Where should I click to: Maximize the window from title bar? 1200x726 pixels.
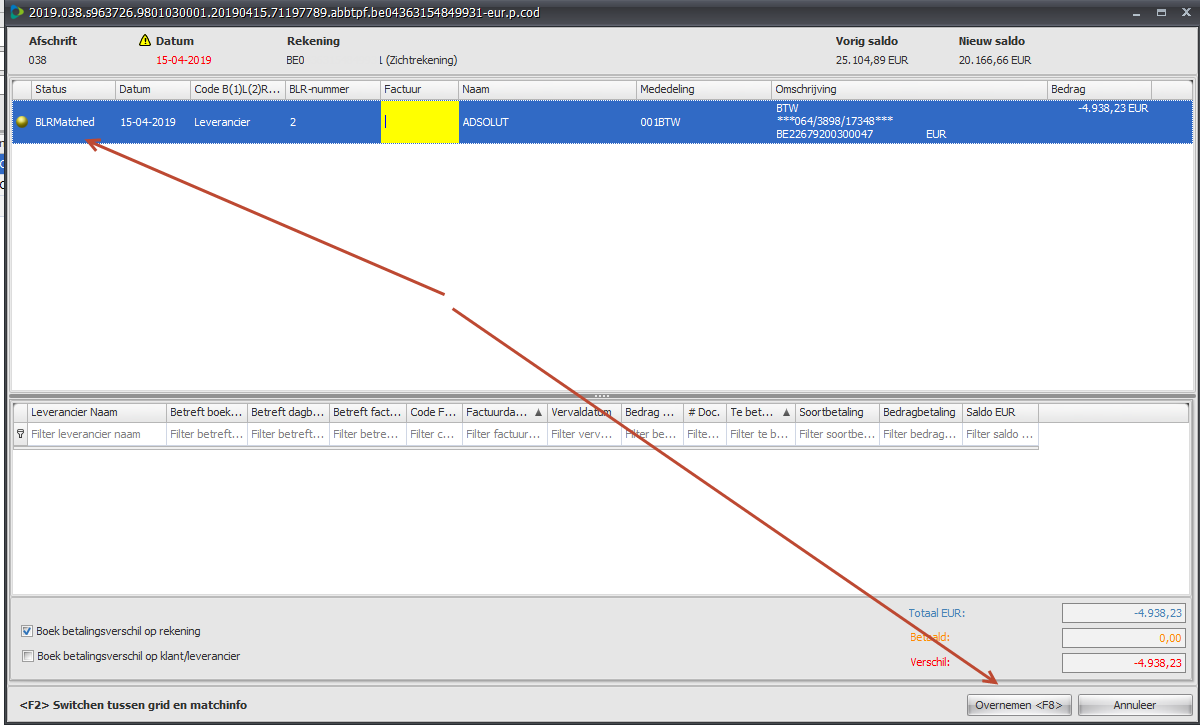tap(1160, 12)
